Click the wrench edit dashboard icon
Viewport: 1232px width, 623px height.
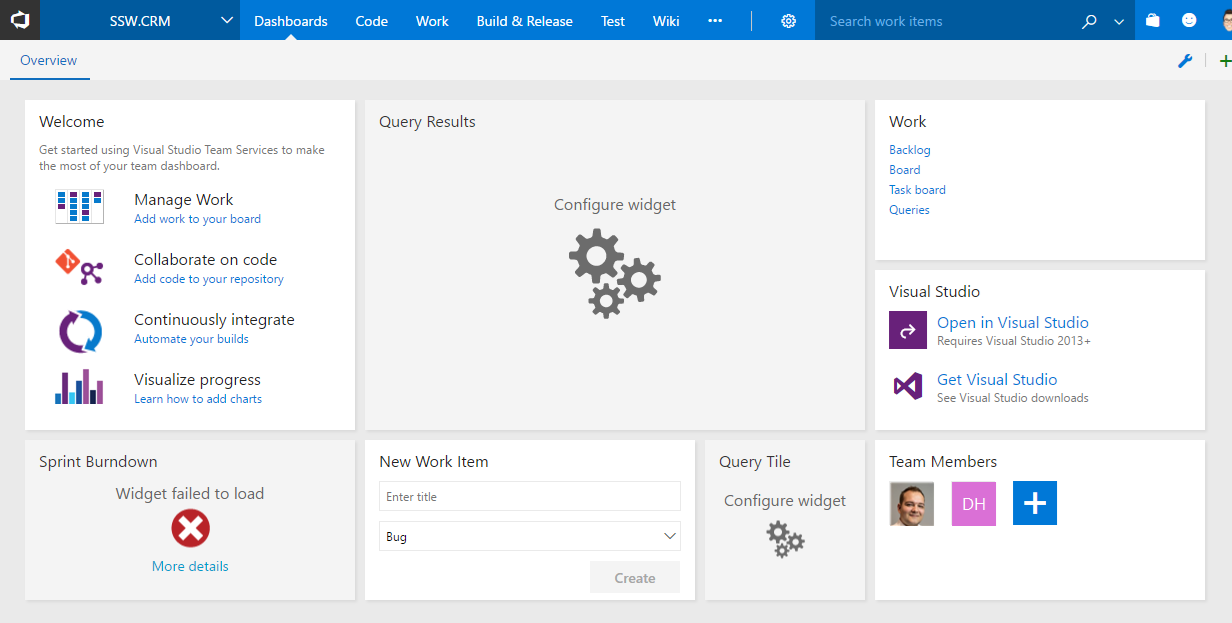point(1185,61)
